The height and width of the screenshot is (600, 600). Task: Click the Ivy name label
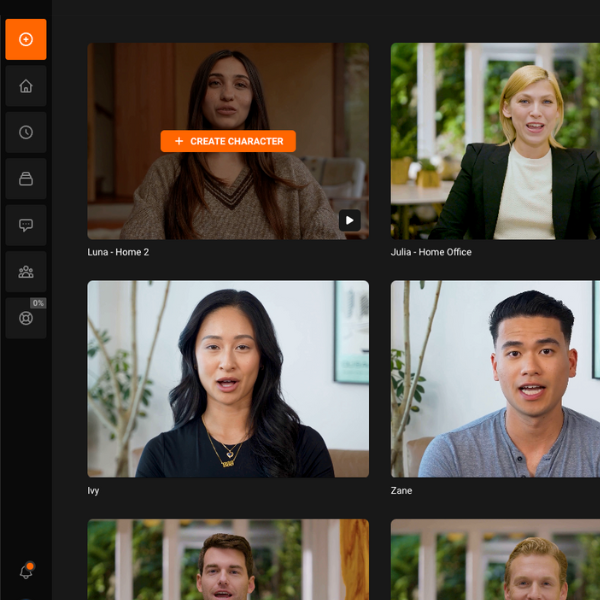pos(93,491)
